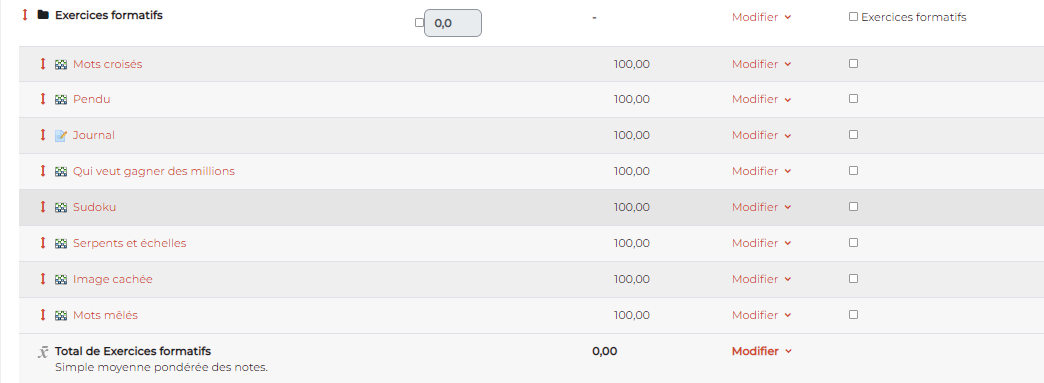1044x383 pixels.
Task: Click the 0,0 weight input field
Action: tap(453, 23)
